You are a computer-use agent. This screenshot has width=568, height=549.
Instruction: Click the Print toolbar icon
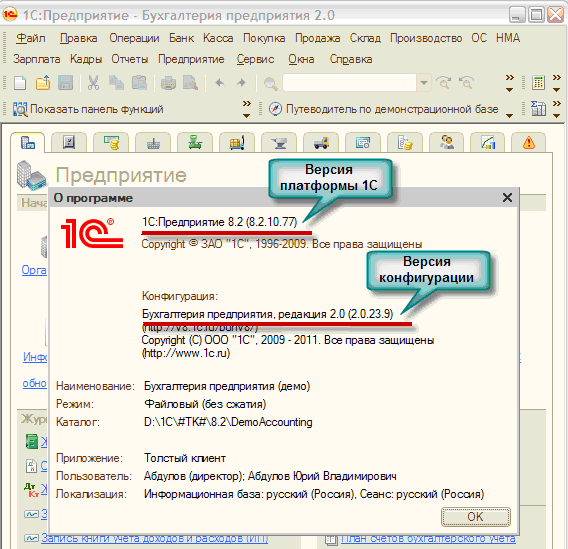coord(168,83)
